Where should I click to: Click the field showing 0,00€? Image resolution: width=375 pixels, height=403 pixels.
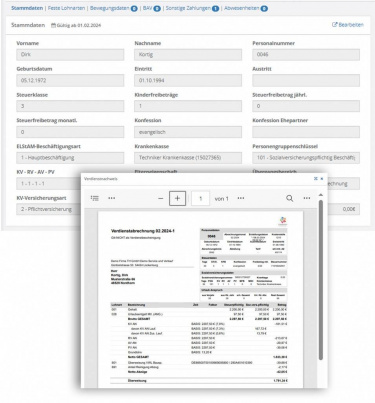pos(344,209)
